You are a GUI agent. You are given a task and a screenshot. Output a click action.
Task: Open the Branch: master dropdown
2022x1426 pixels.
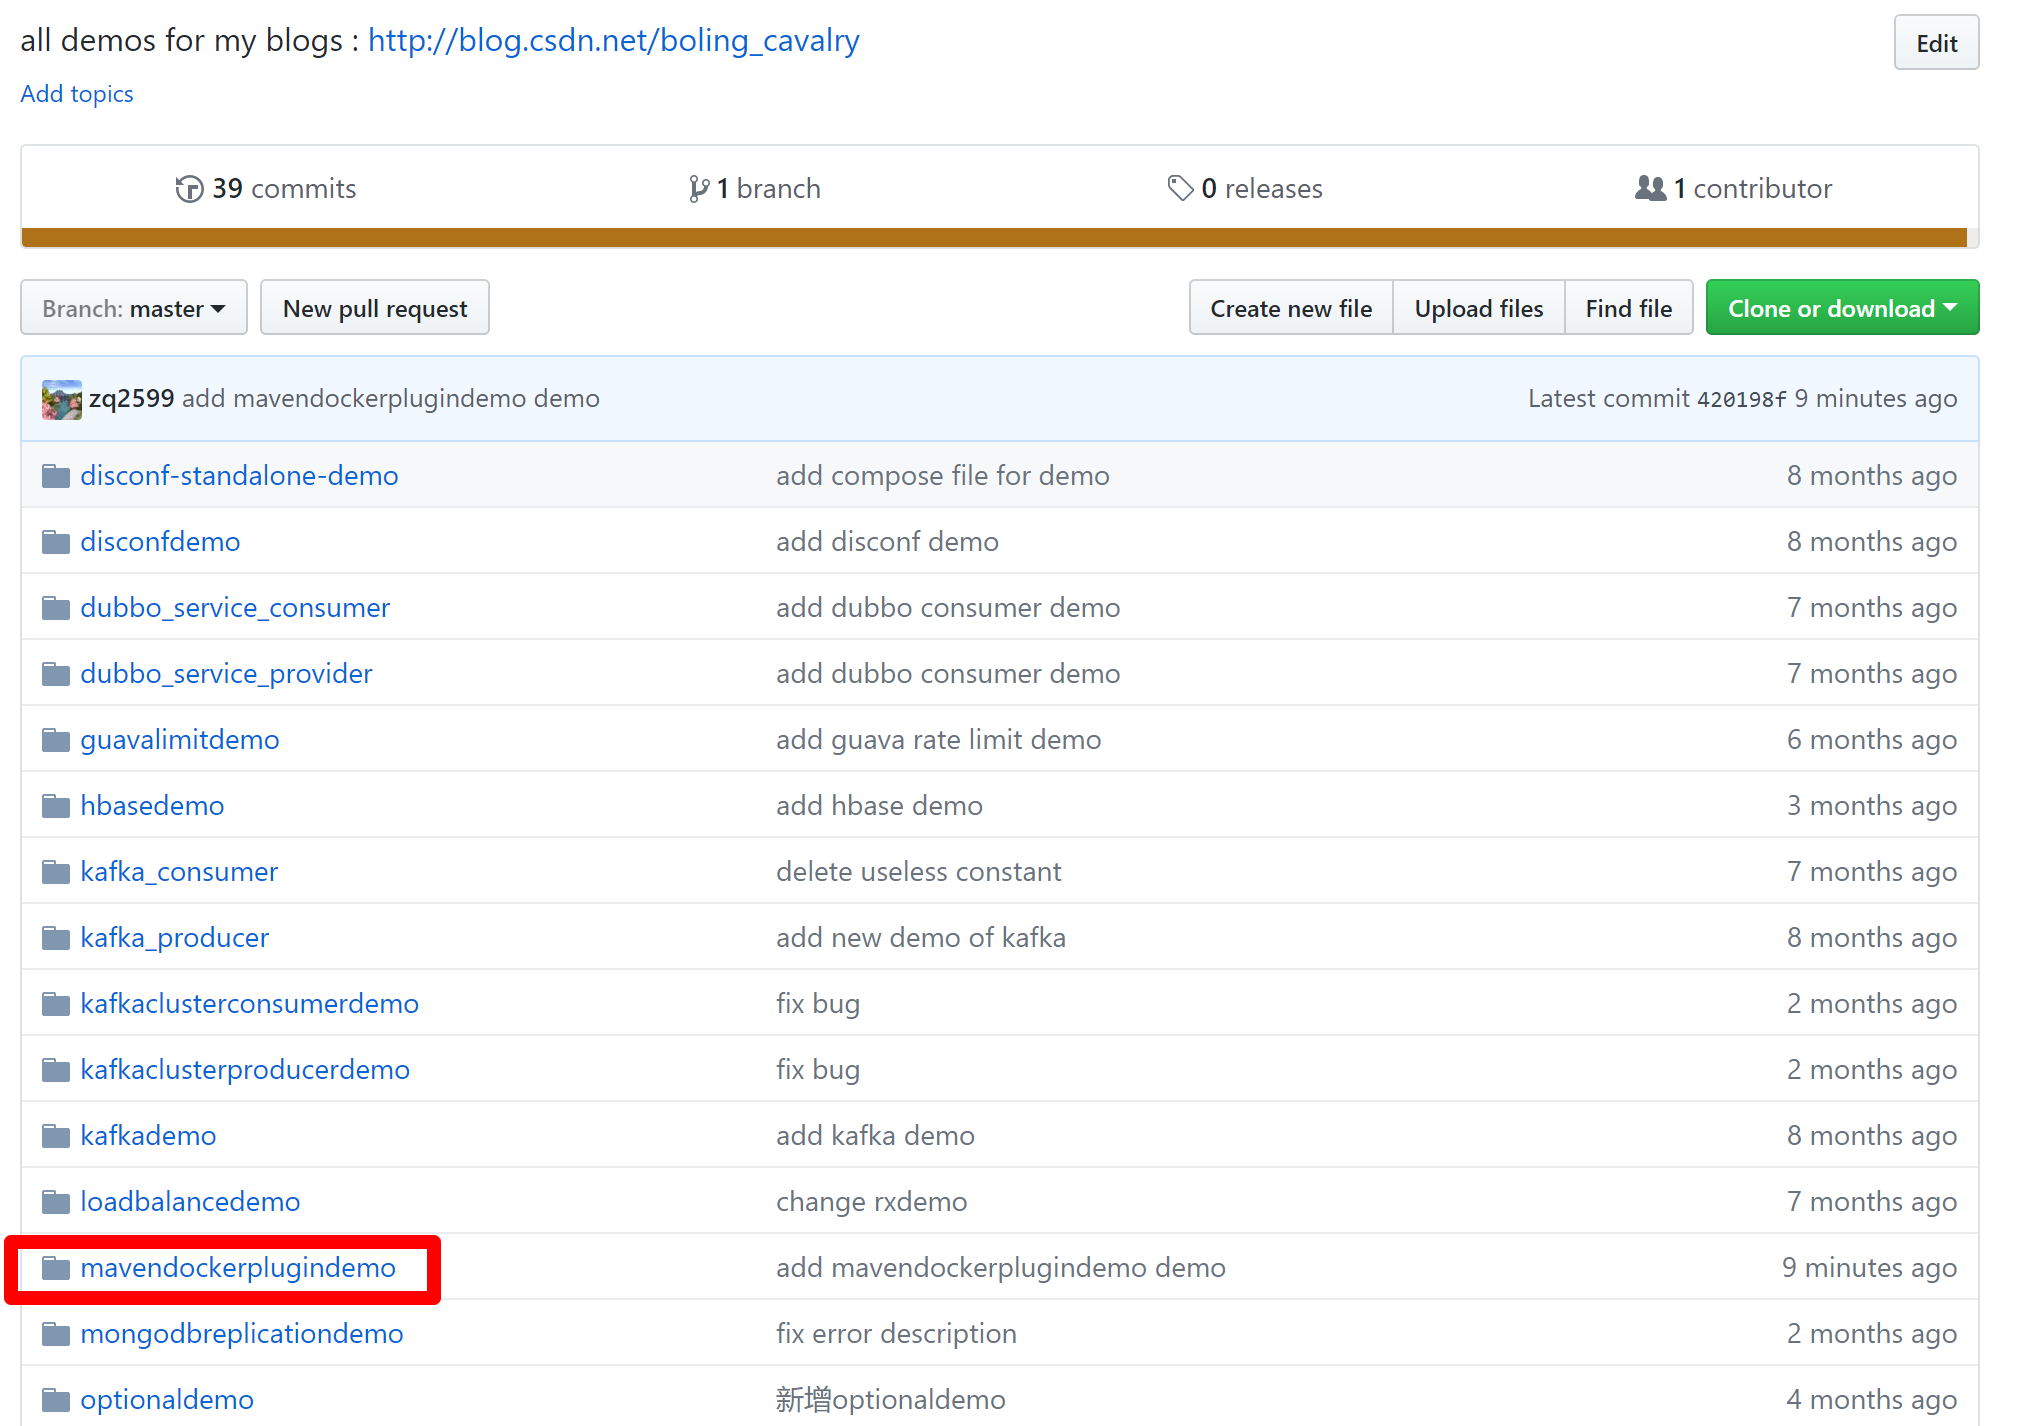point(134,308)
